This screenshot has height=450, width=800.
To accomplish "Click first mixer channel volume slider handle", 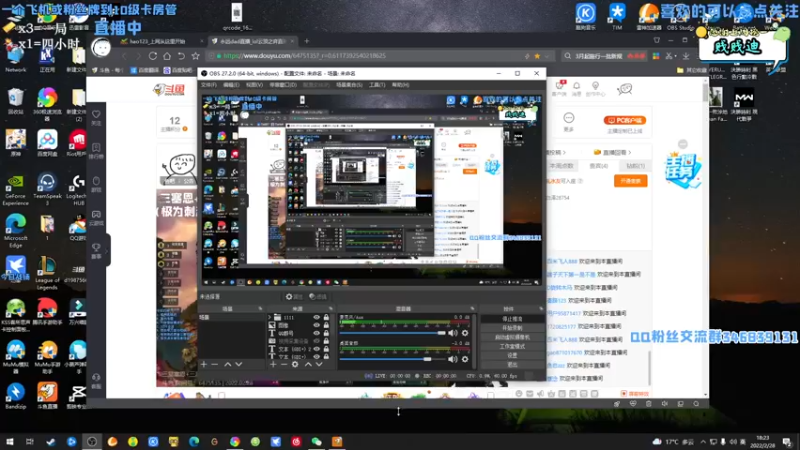I will click(441, 333).
